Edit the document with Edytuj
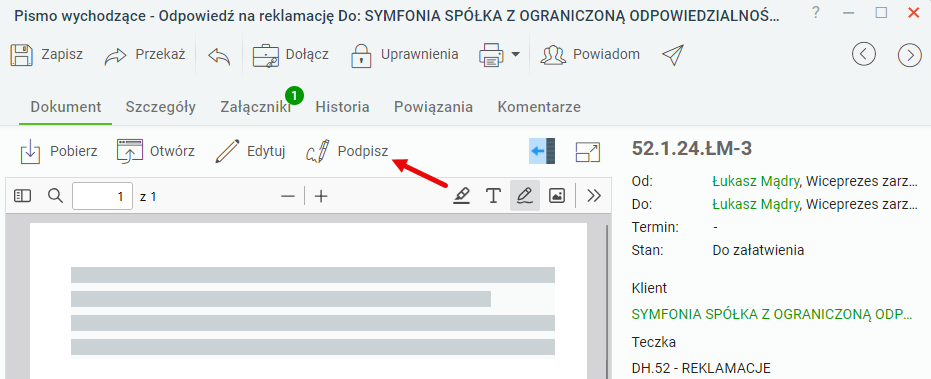Image resolution: width=931 pixels, height=379 pixels. coord(250,151)
